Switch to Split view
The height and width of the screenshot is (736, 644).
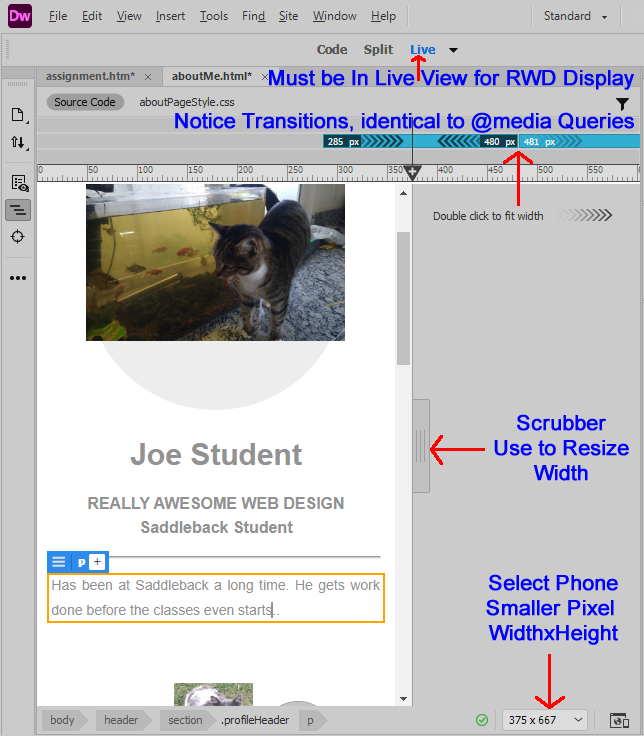coord(378,49)
